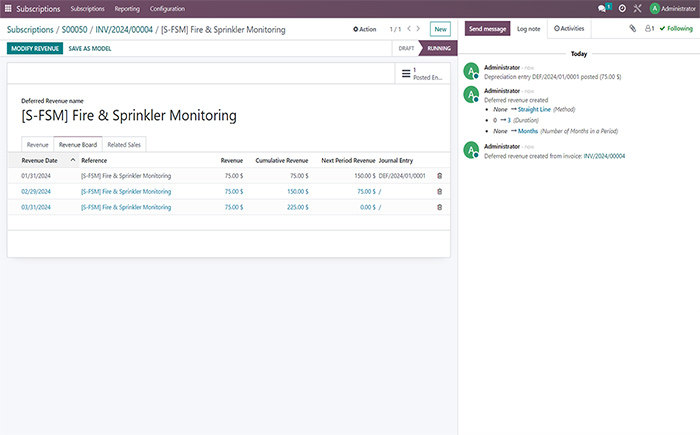Open the Activities scheduler button
Viewport: 700px width, 435px height.
569,29
